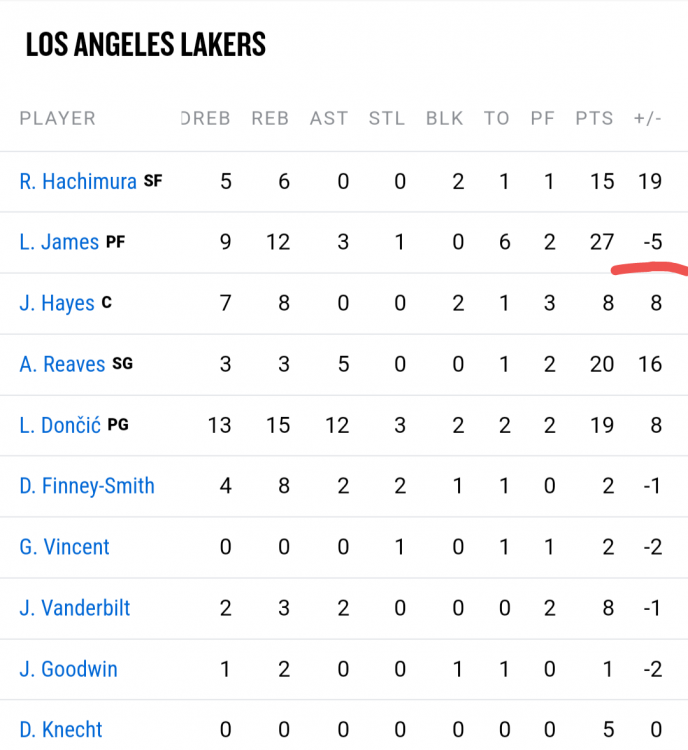Tap the REB column header
The height and width of the screenshot is (750, 688).
click(x=270, y=118)
